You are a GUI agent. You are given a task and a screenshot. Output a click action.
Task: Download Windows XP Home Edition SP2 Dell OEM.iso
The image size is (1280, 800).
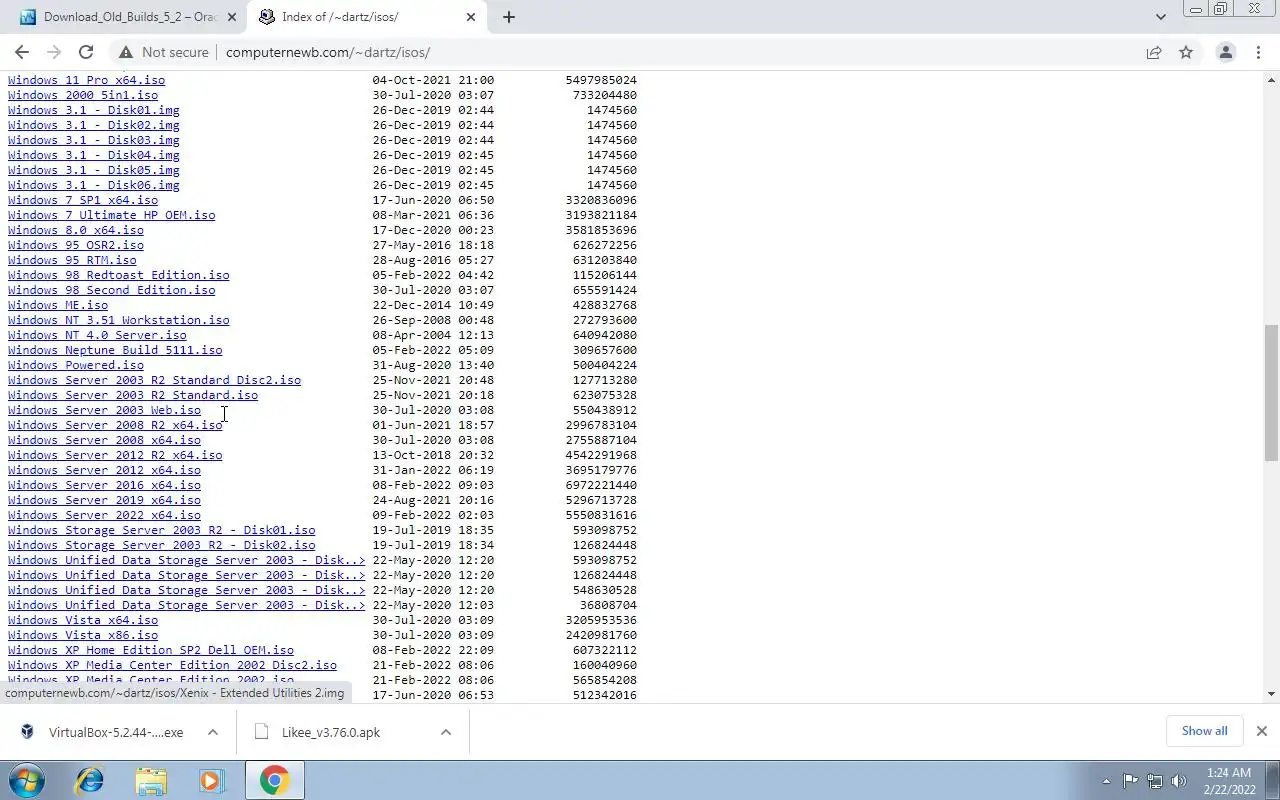(151, 650)
